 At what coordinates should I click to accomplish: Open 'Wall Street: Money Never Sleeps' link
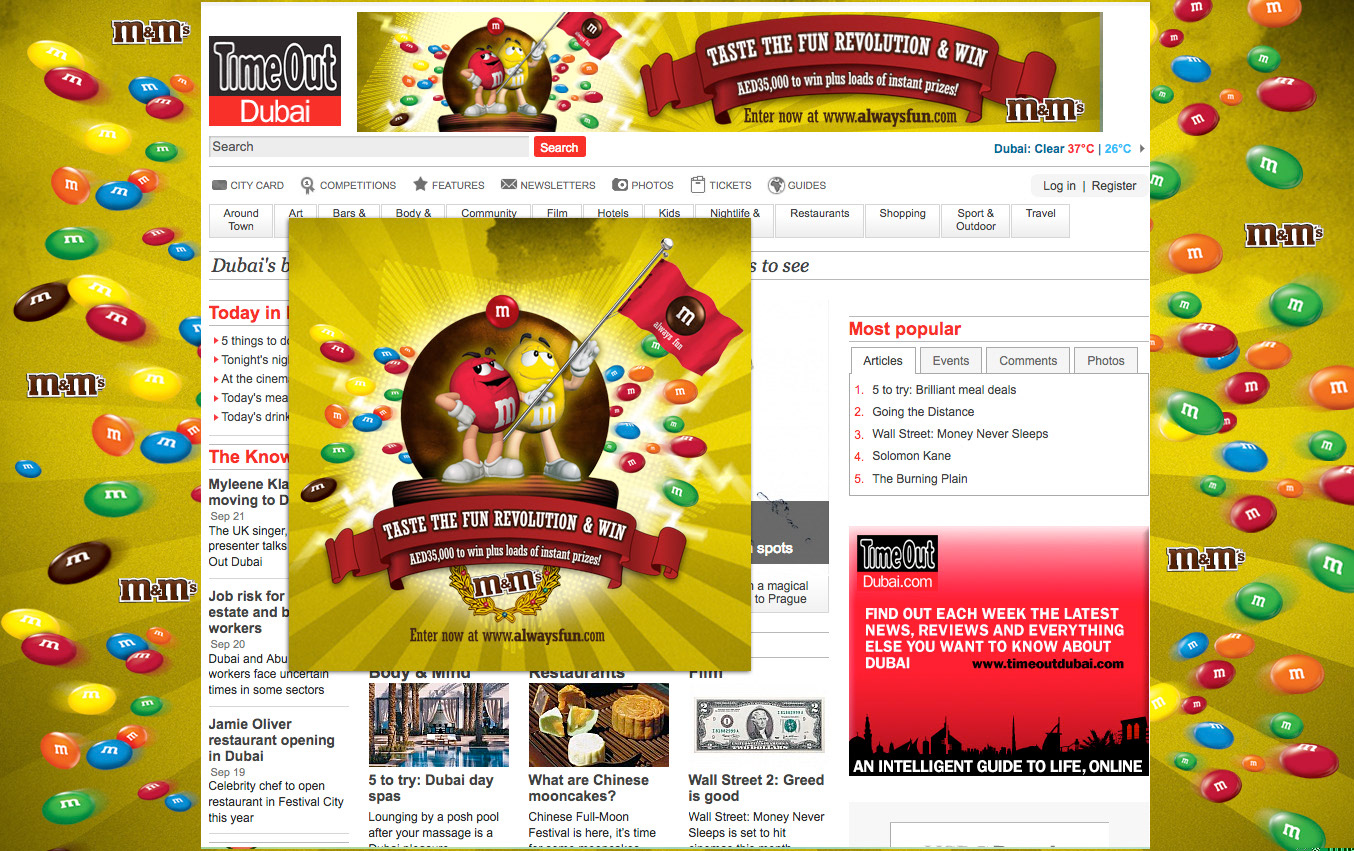(x=960, y=434)
